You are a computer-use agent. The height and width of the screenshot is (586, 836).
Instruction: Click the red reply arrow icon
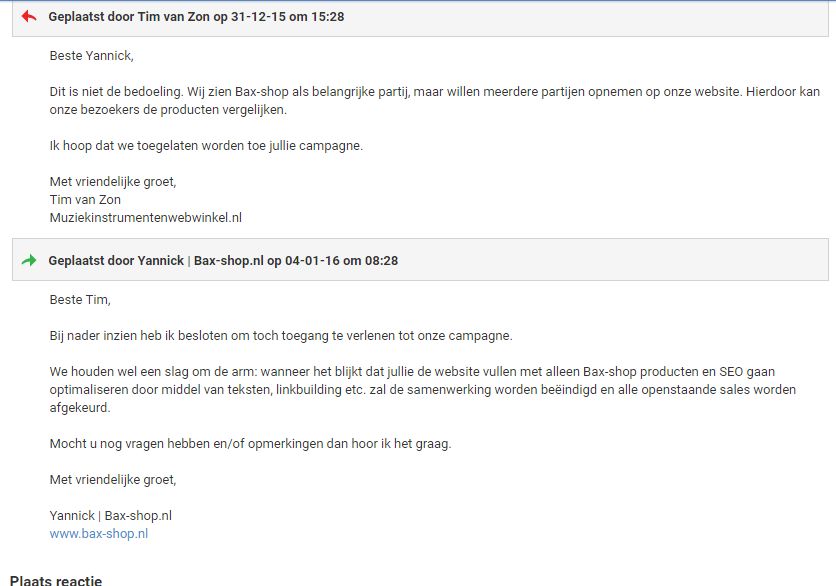pos(29,17)
